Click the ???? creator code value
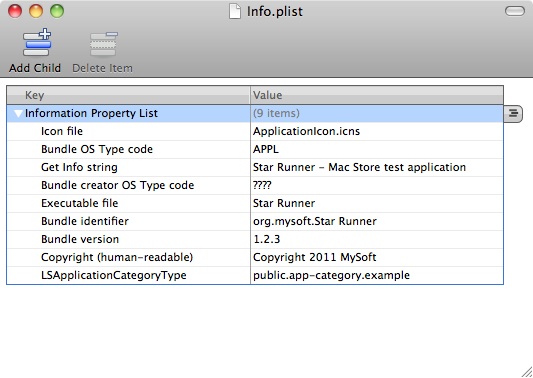533x378 pixels. (x=262, y=185)
